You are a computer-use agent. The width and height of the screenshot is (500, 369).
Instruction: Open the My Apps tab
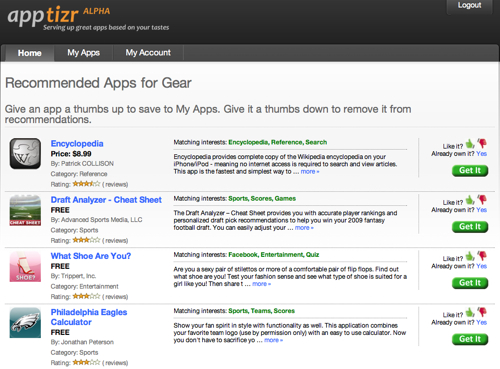pyautogui.click(x=83, y=53)
